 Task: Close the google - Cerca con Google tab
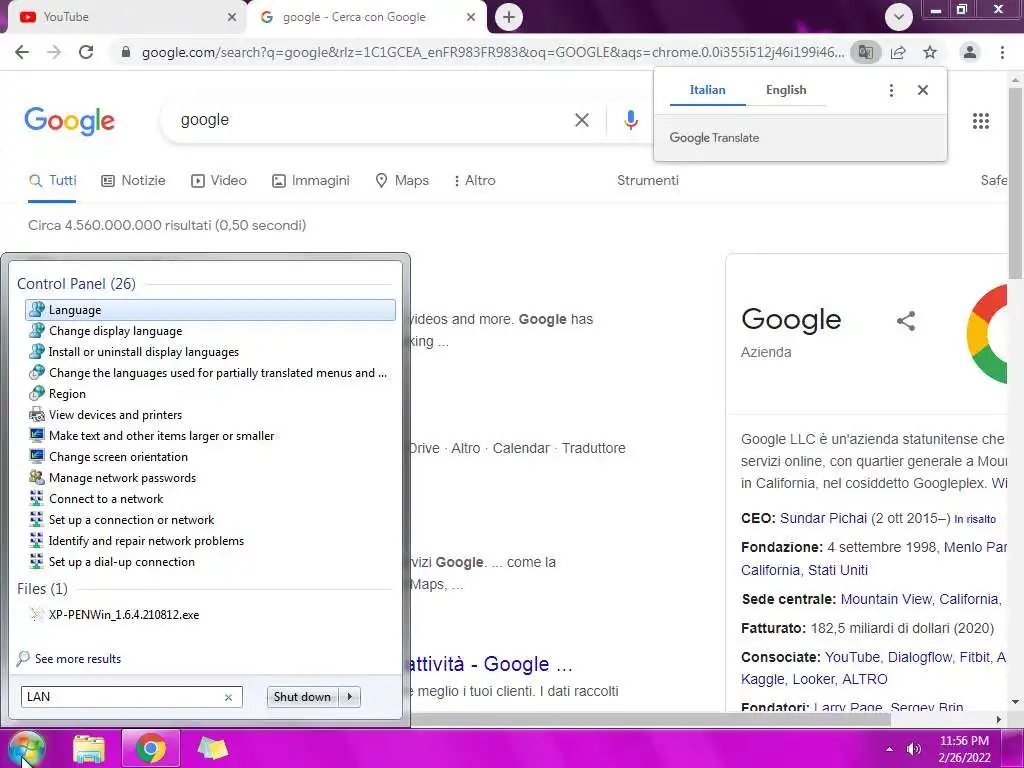tap(471, 18)
